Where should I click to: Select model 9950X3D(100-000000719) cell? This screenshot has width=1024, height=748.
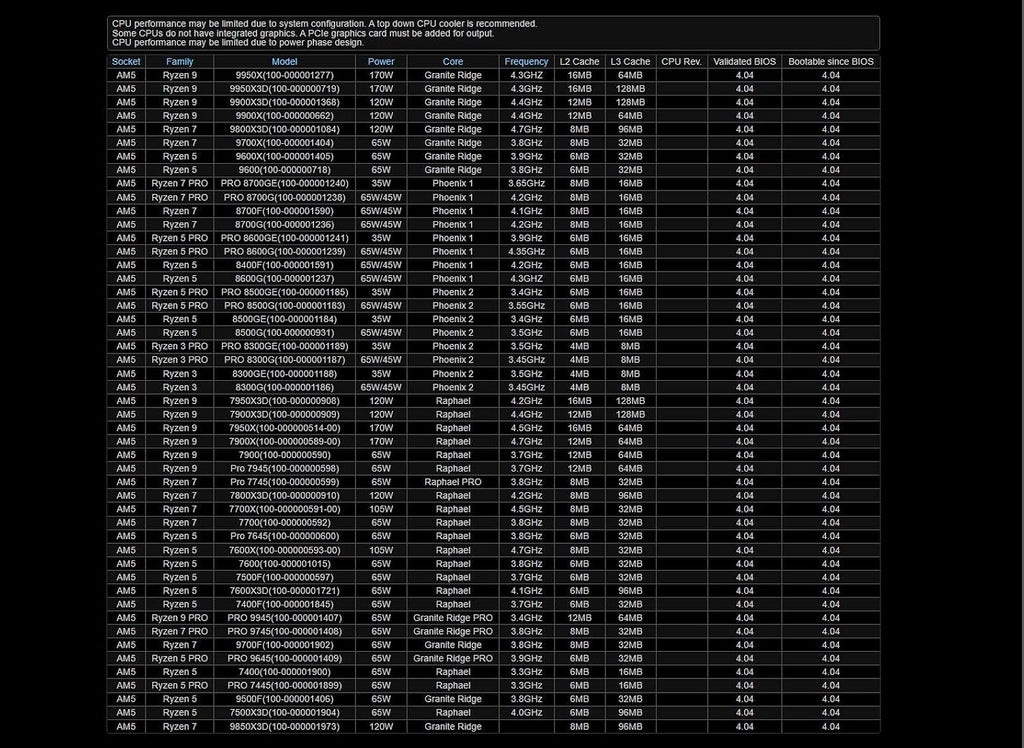[285, 89]
